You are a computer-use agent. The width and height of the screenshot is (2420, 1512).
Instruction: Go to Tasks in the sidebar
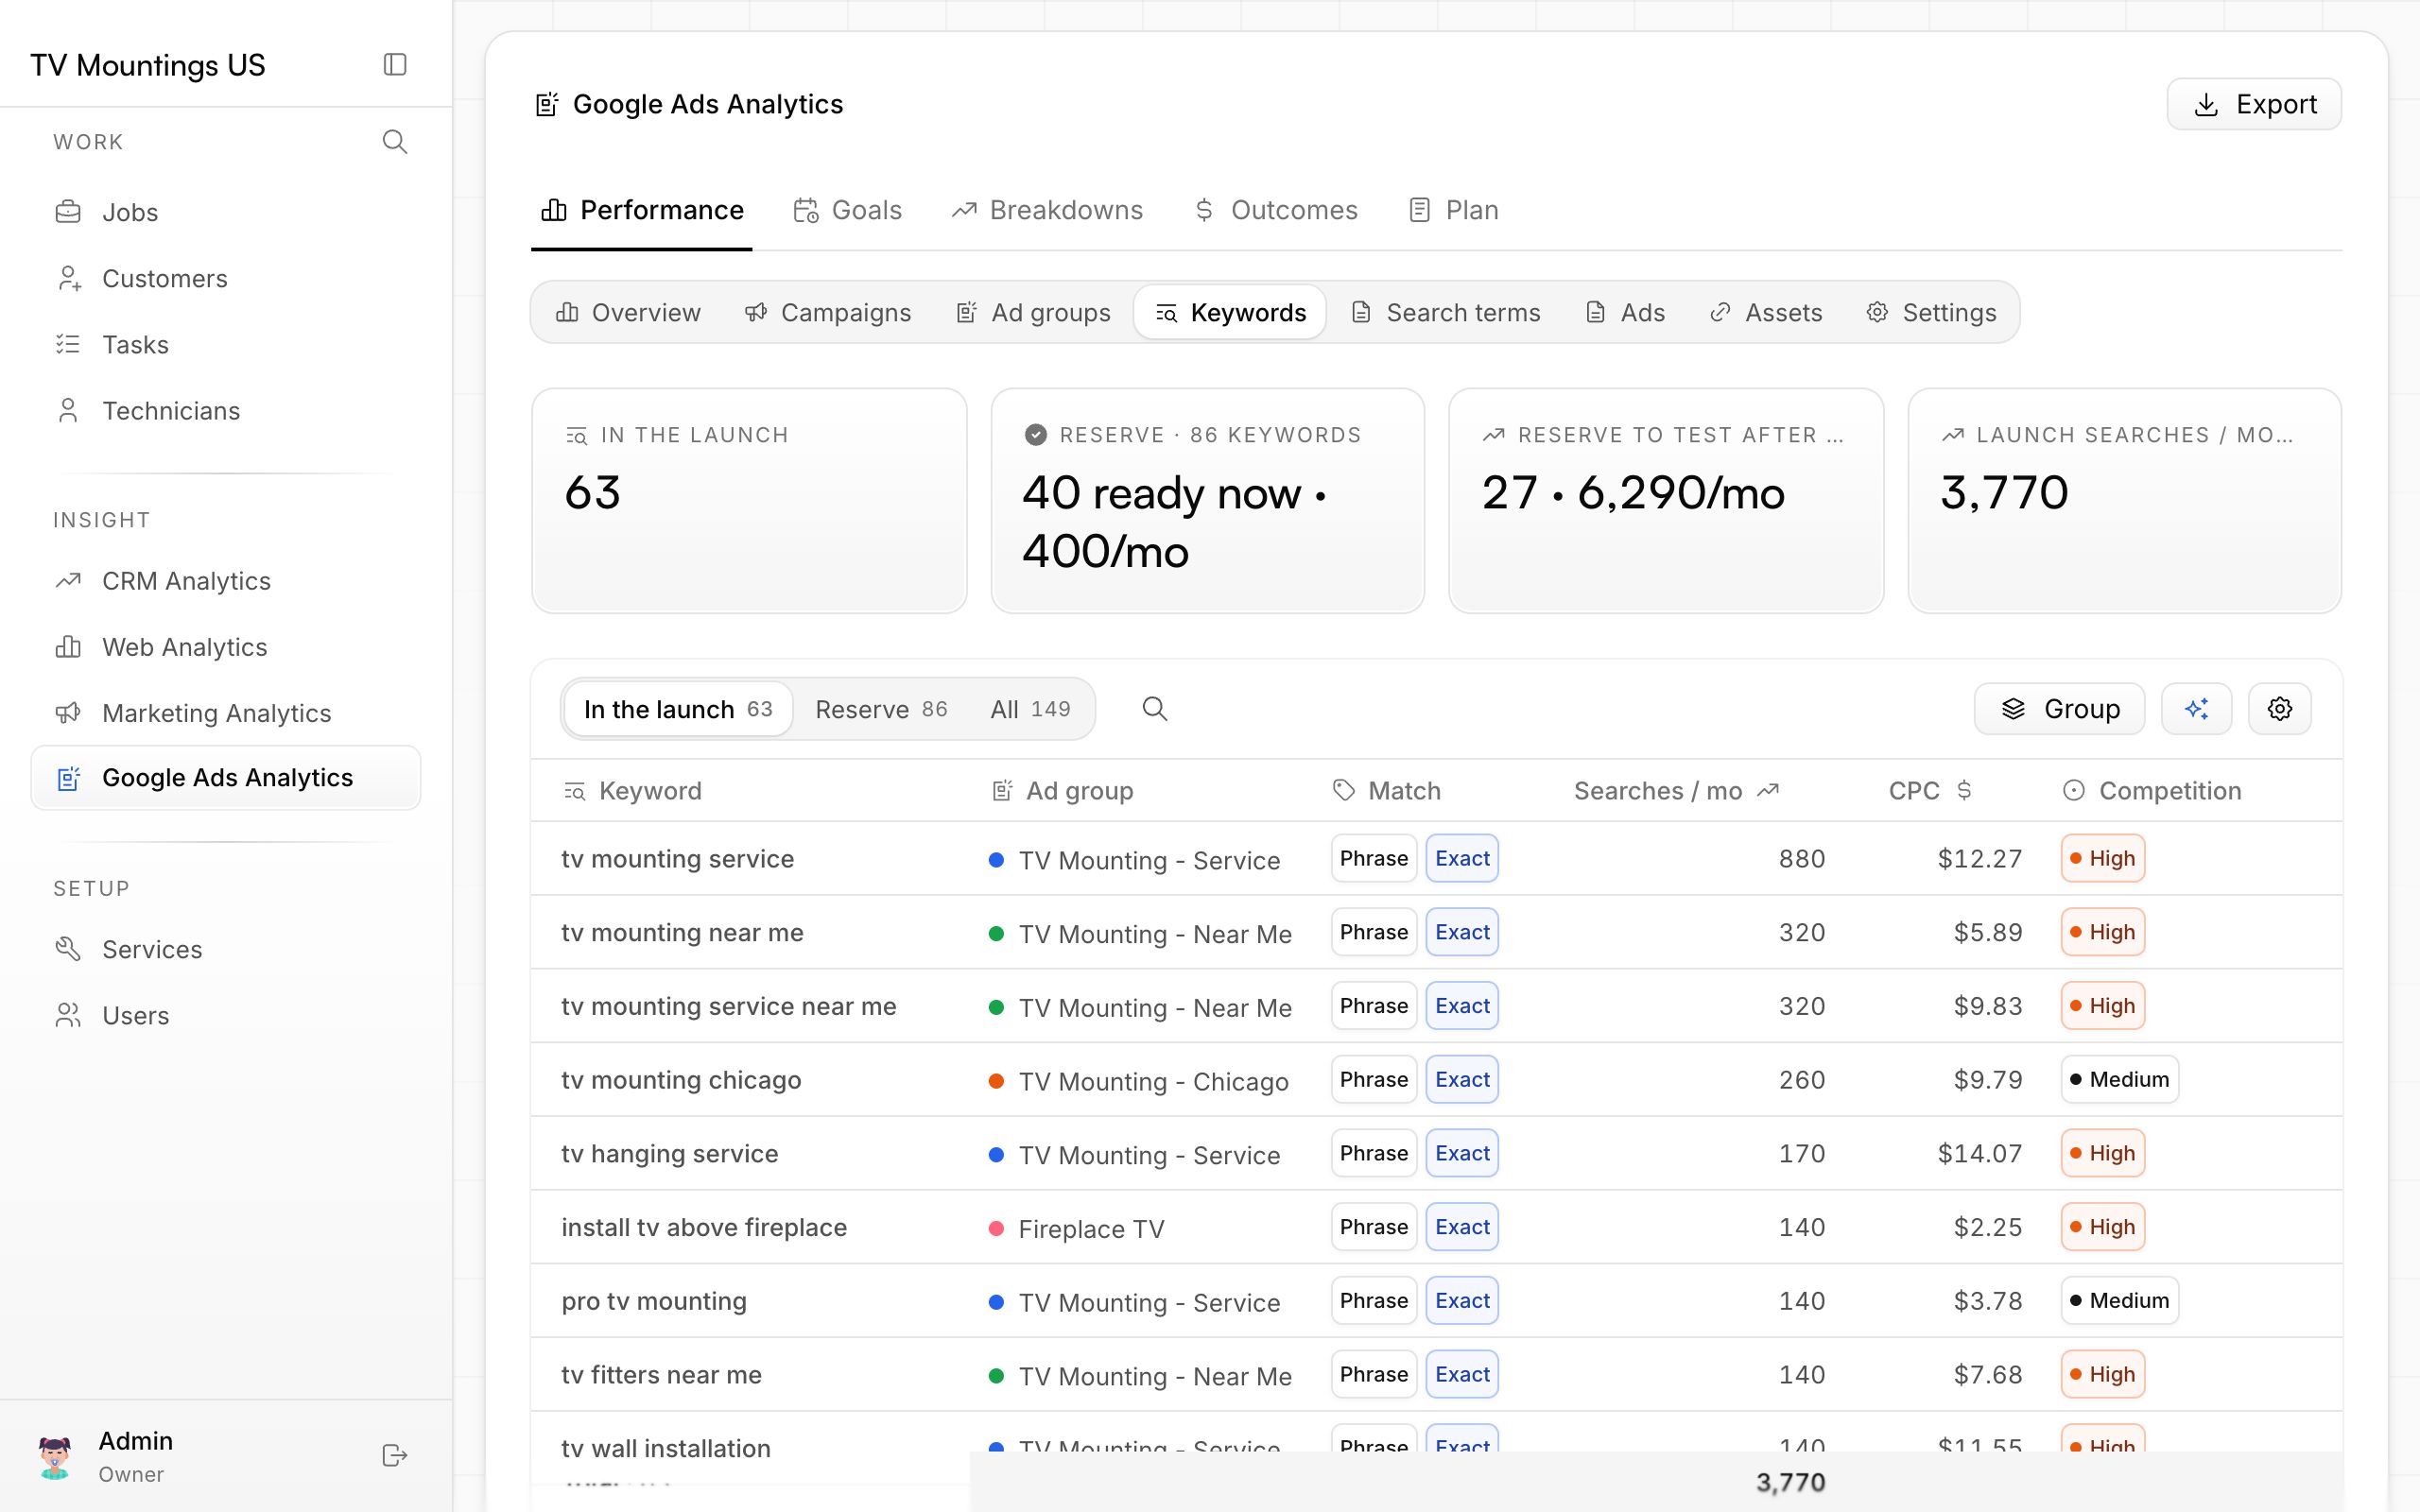(226, 344)
